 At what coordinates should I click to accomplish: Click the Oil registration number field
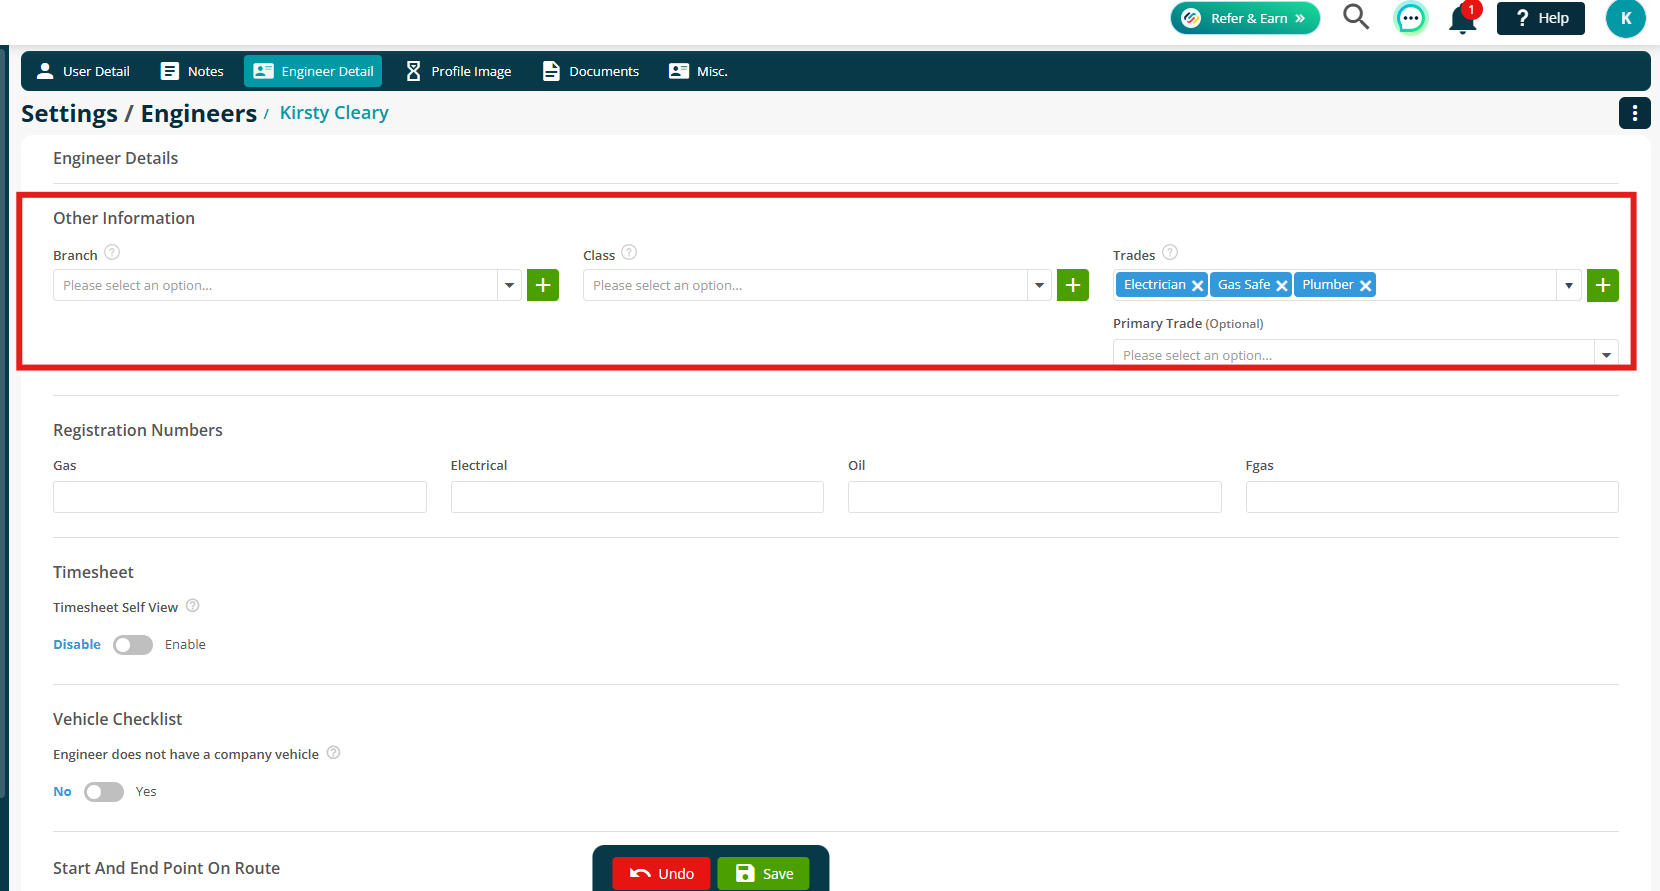point(1035,497)
